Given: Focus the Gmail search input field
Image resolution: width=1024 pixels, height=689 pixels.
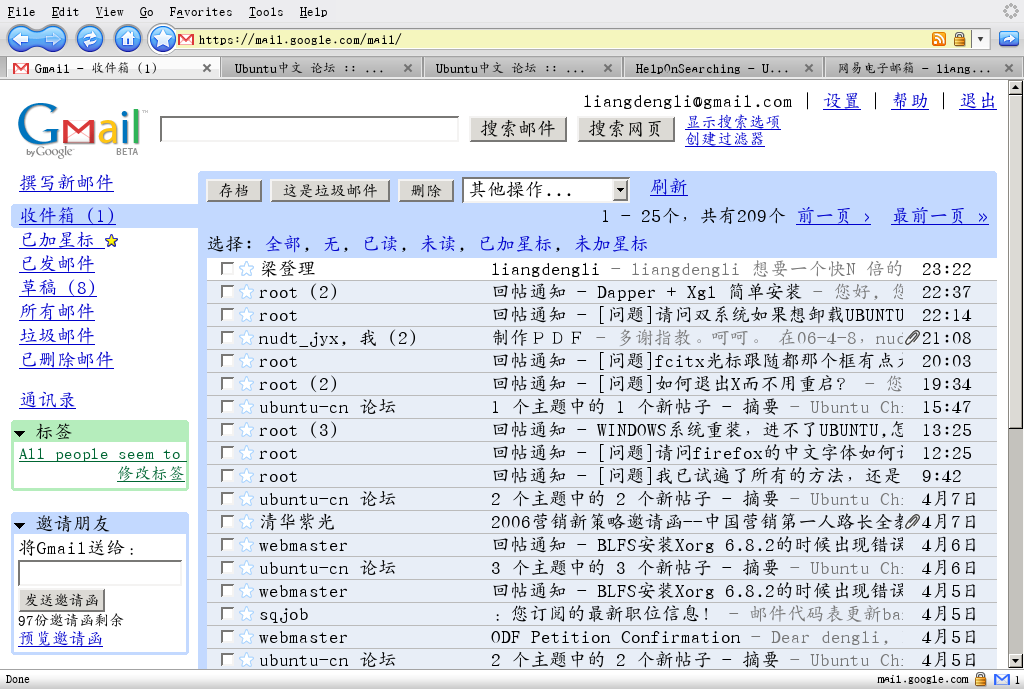Looking at the screenshot, I should point(310,129).
